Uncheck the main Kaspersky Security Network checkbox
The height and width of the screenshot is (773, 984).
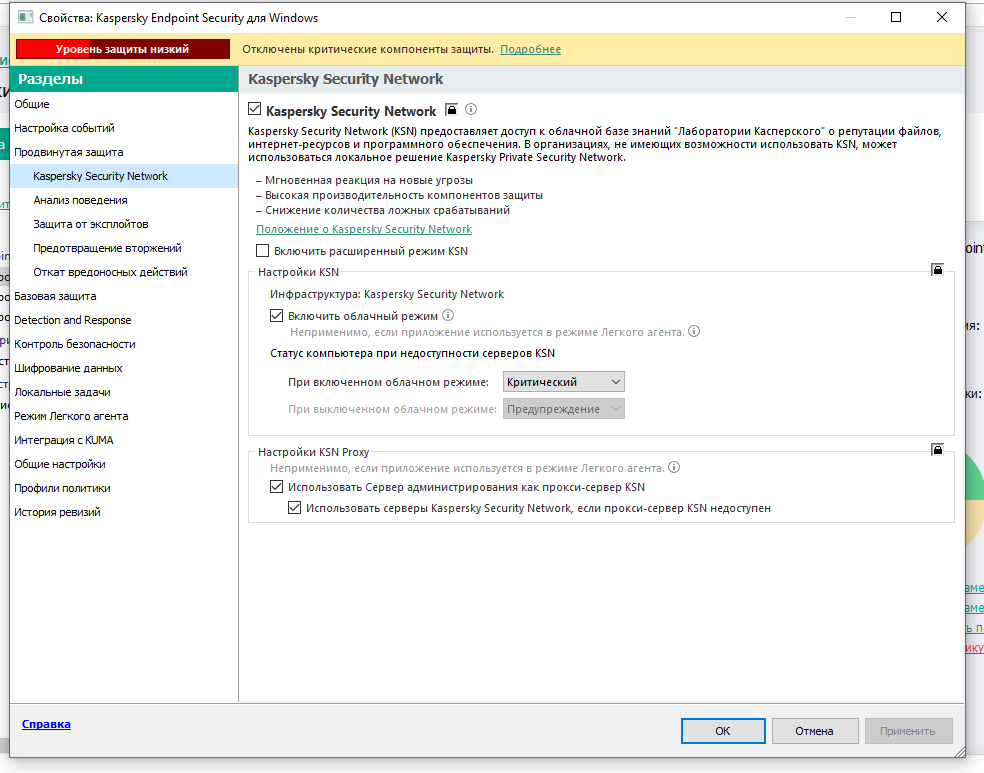pyautogui.click(x=255, y=110)
